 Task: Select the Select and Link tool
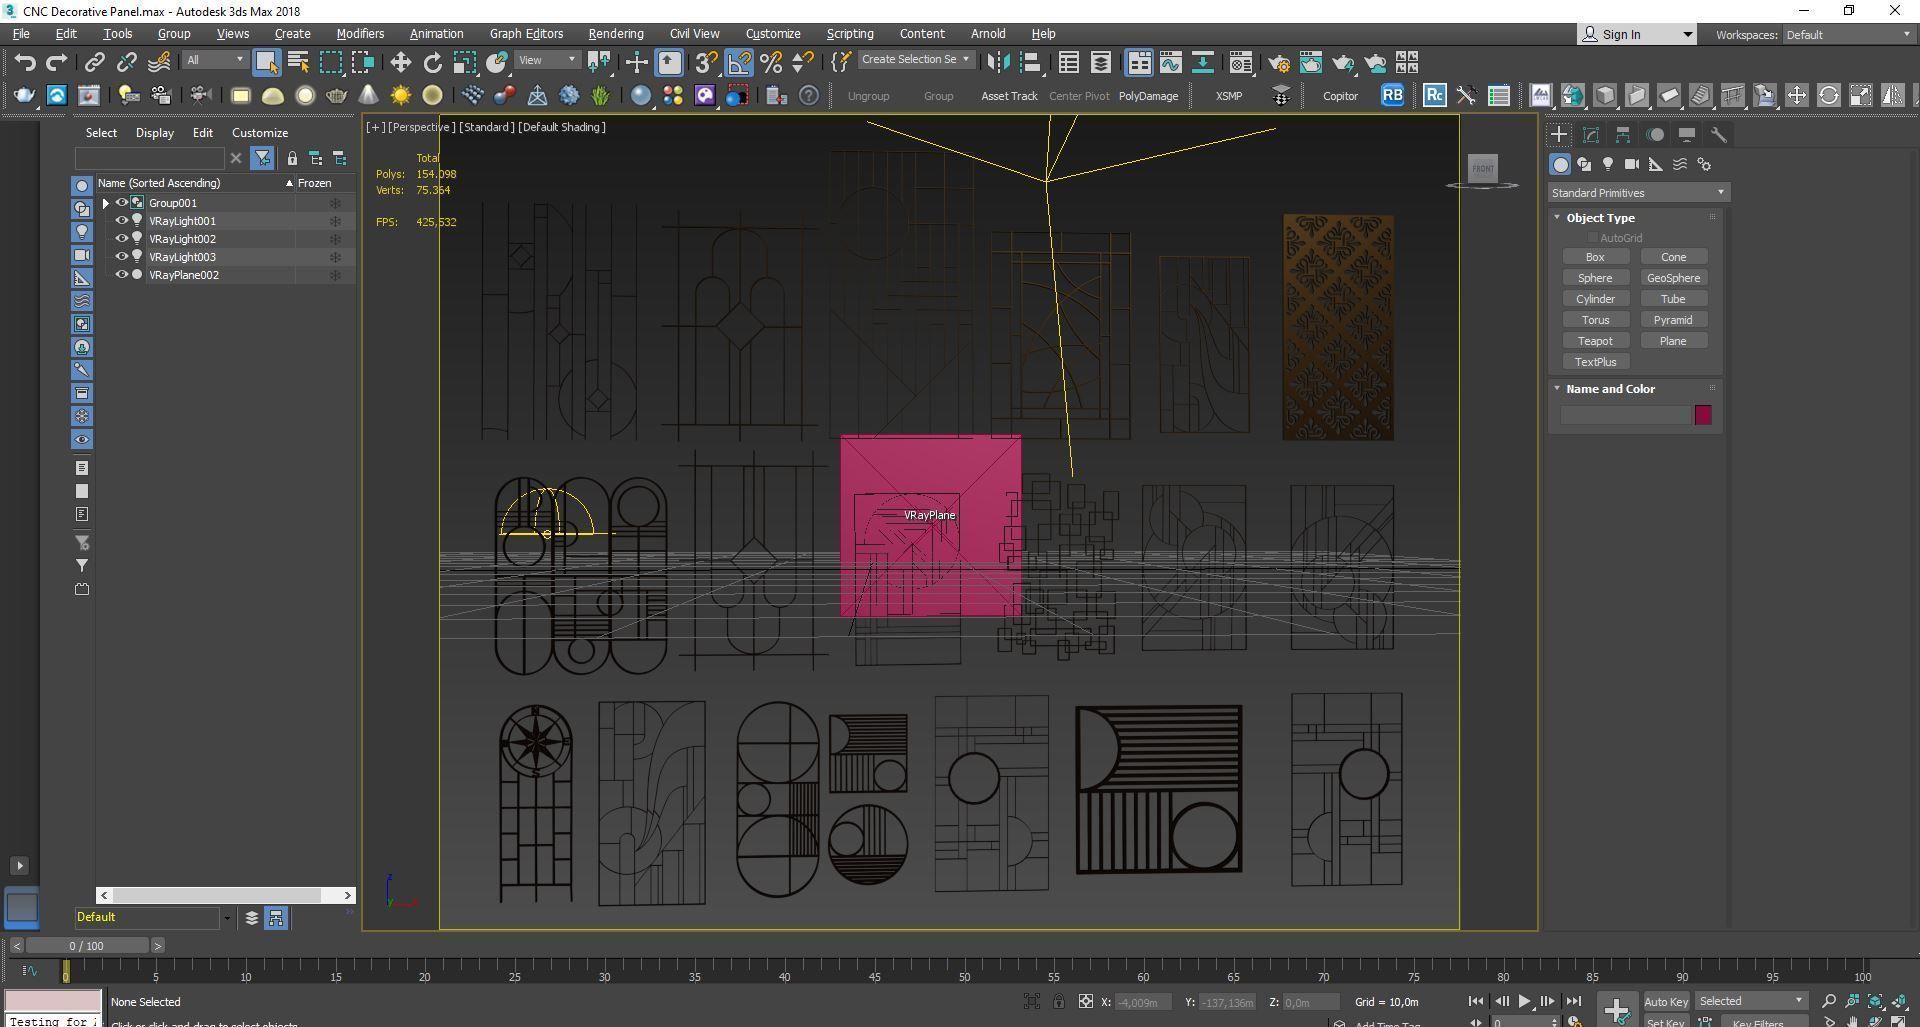point(94,62)
